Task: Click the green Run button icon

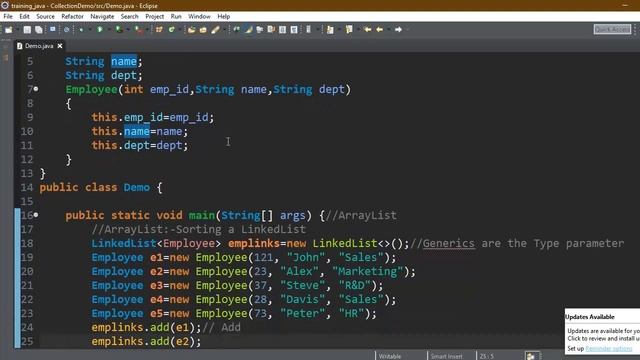Action: point(100,29)
